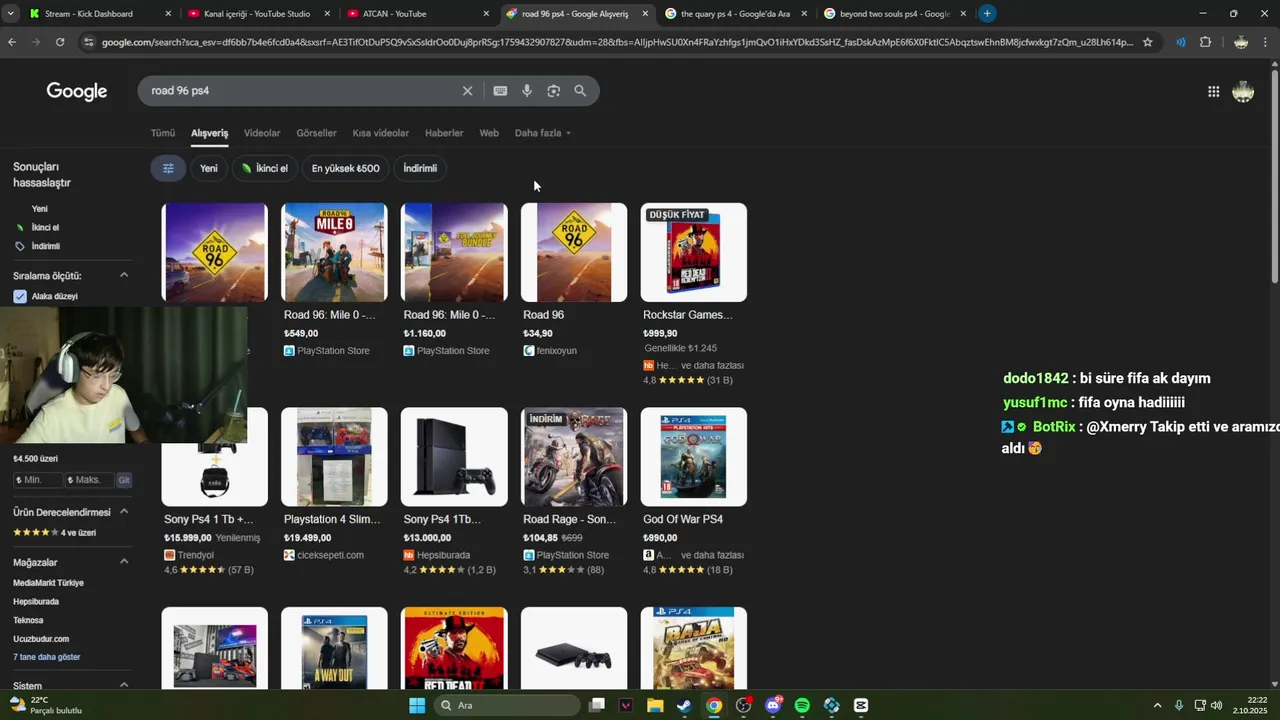Click the Maks. price input field
The height and width of the screenshot is (720, 1280).
coord(89,480)
